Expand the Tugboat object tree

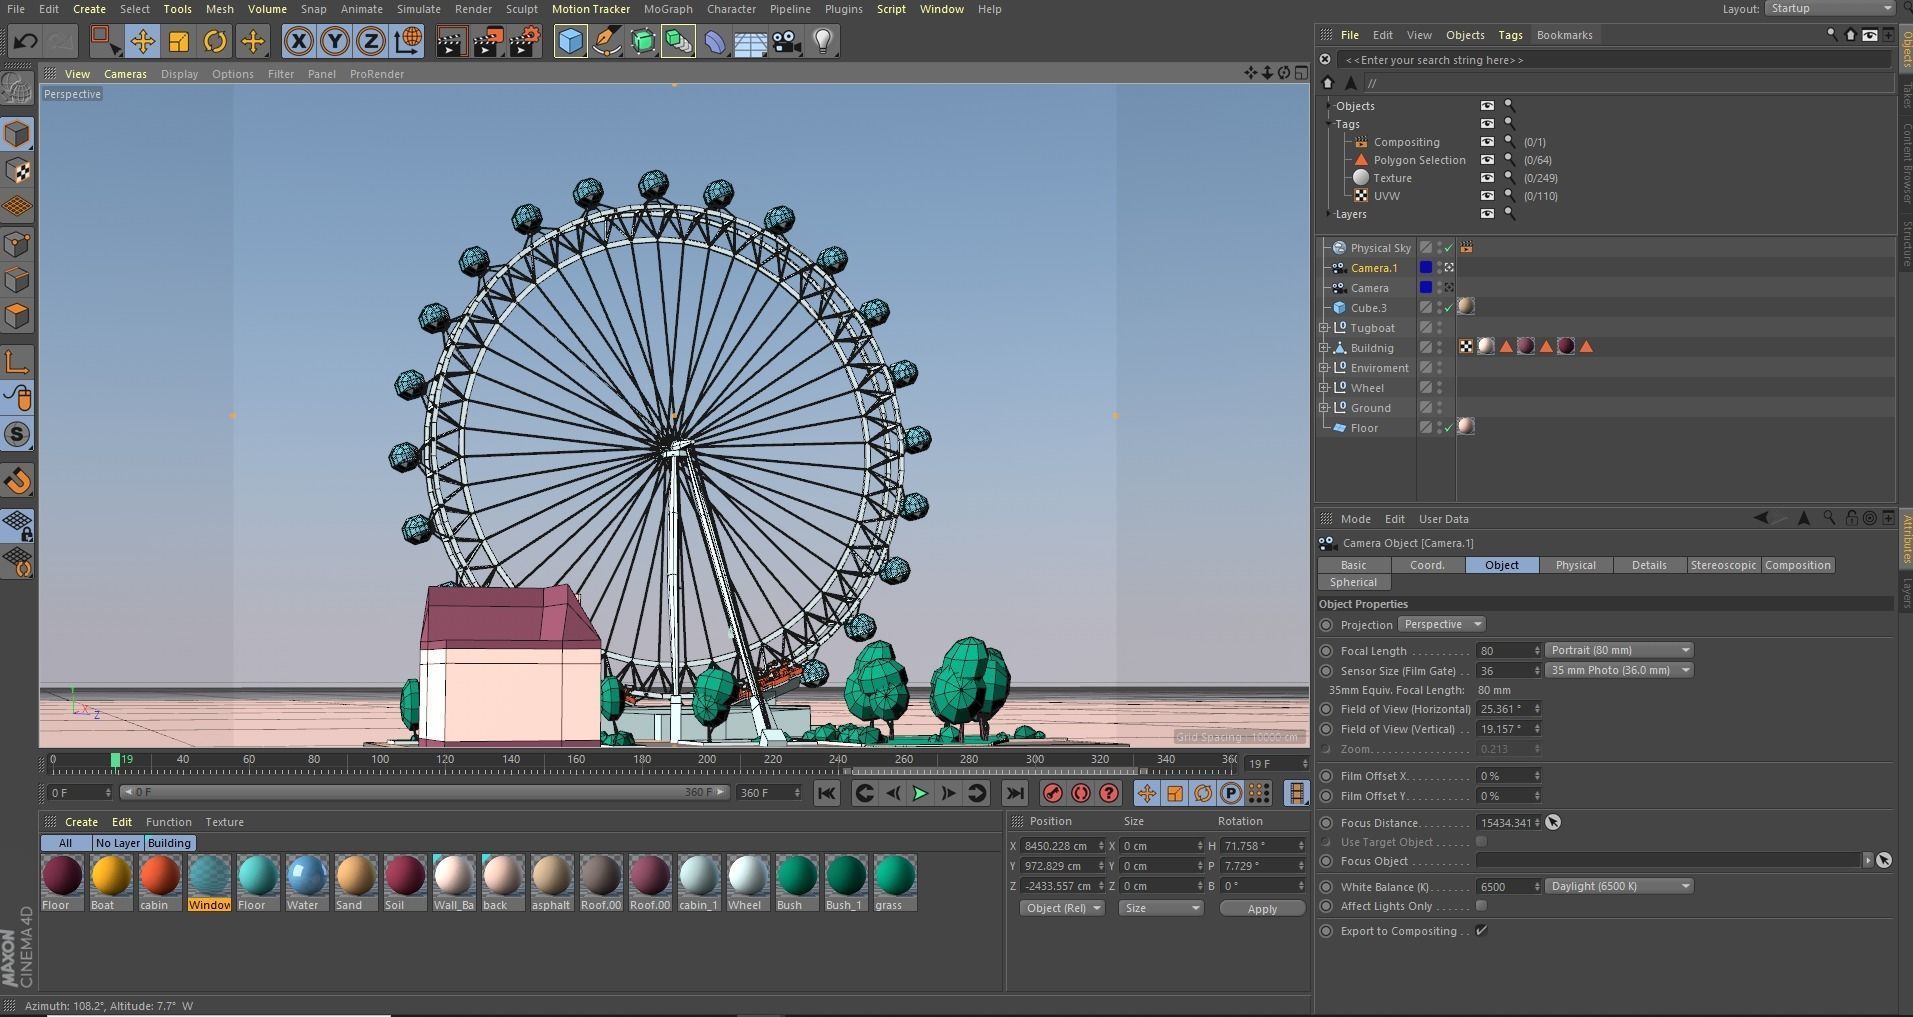point(1324,328)
